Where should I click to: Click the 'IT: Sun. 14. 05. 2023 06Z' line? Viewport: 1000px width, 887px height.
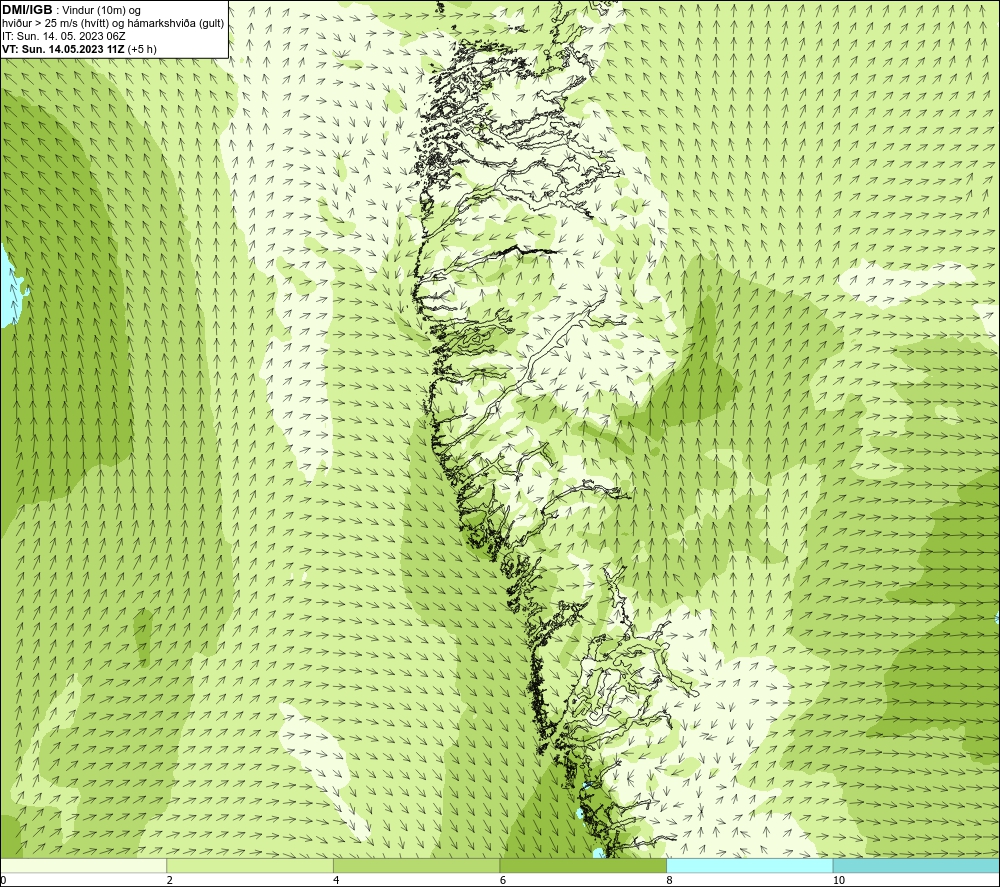click(x=64, y=36)
